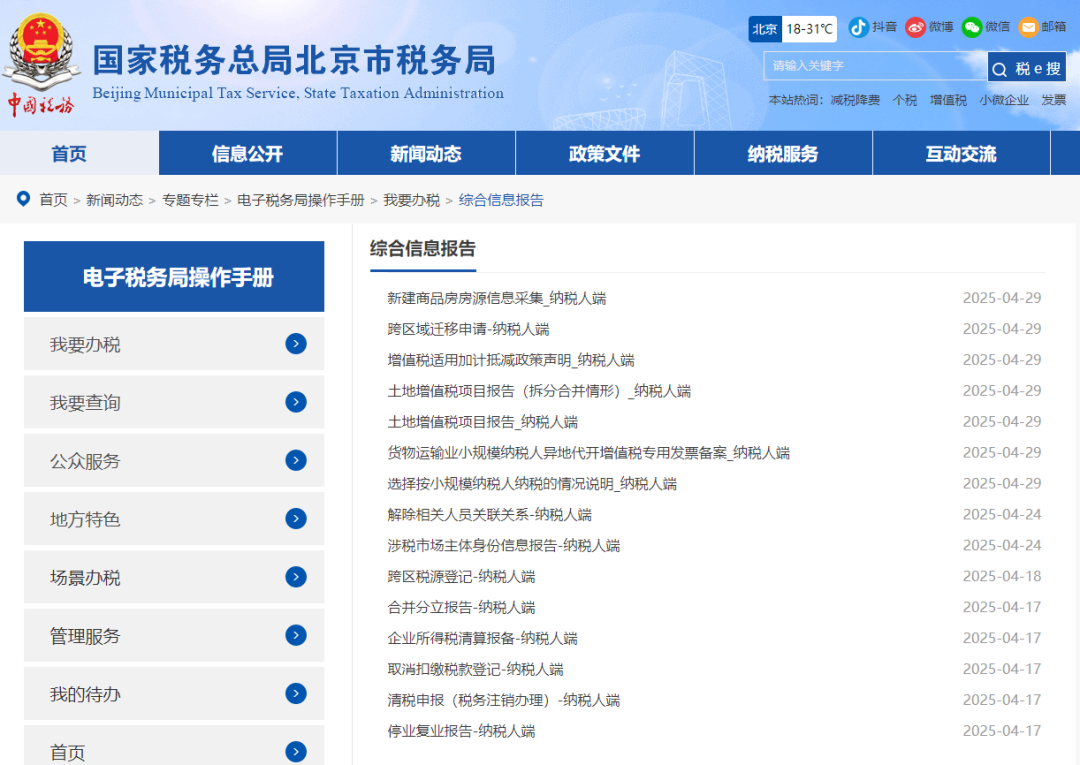This screenshot has width=1080, height=765.
Task: Open 取消扣缴税款登记-纳税人端 article
Action: pos(475,669)
